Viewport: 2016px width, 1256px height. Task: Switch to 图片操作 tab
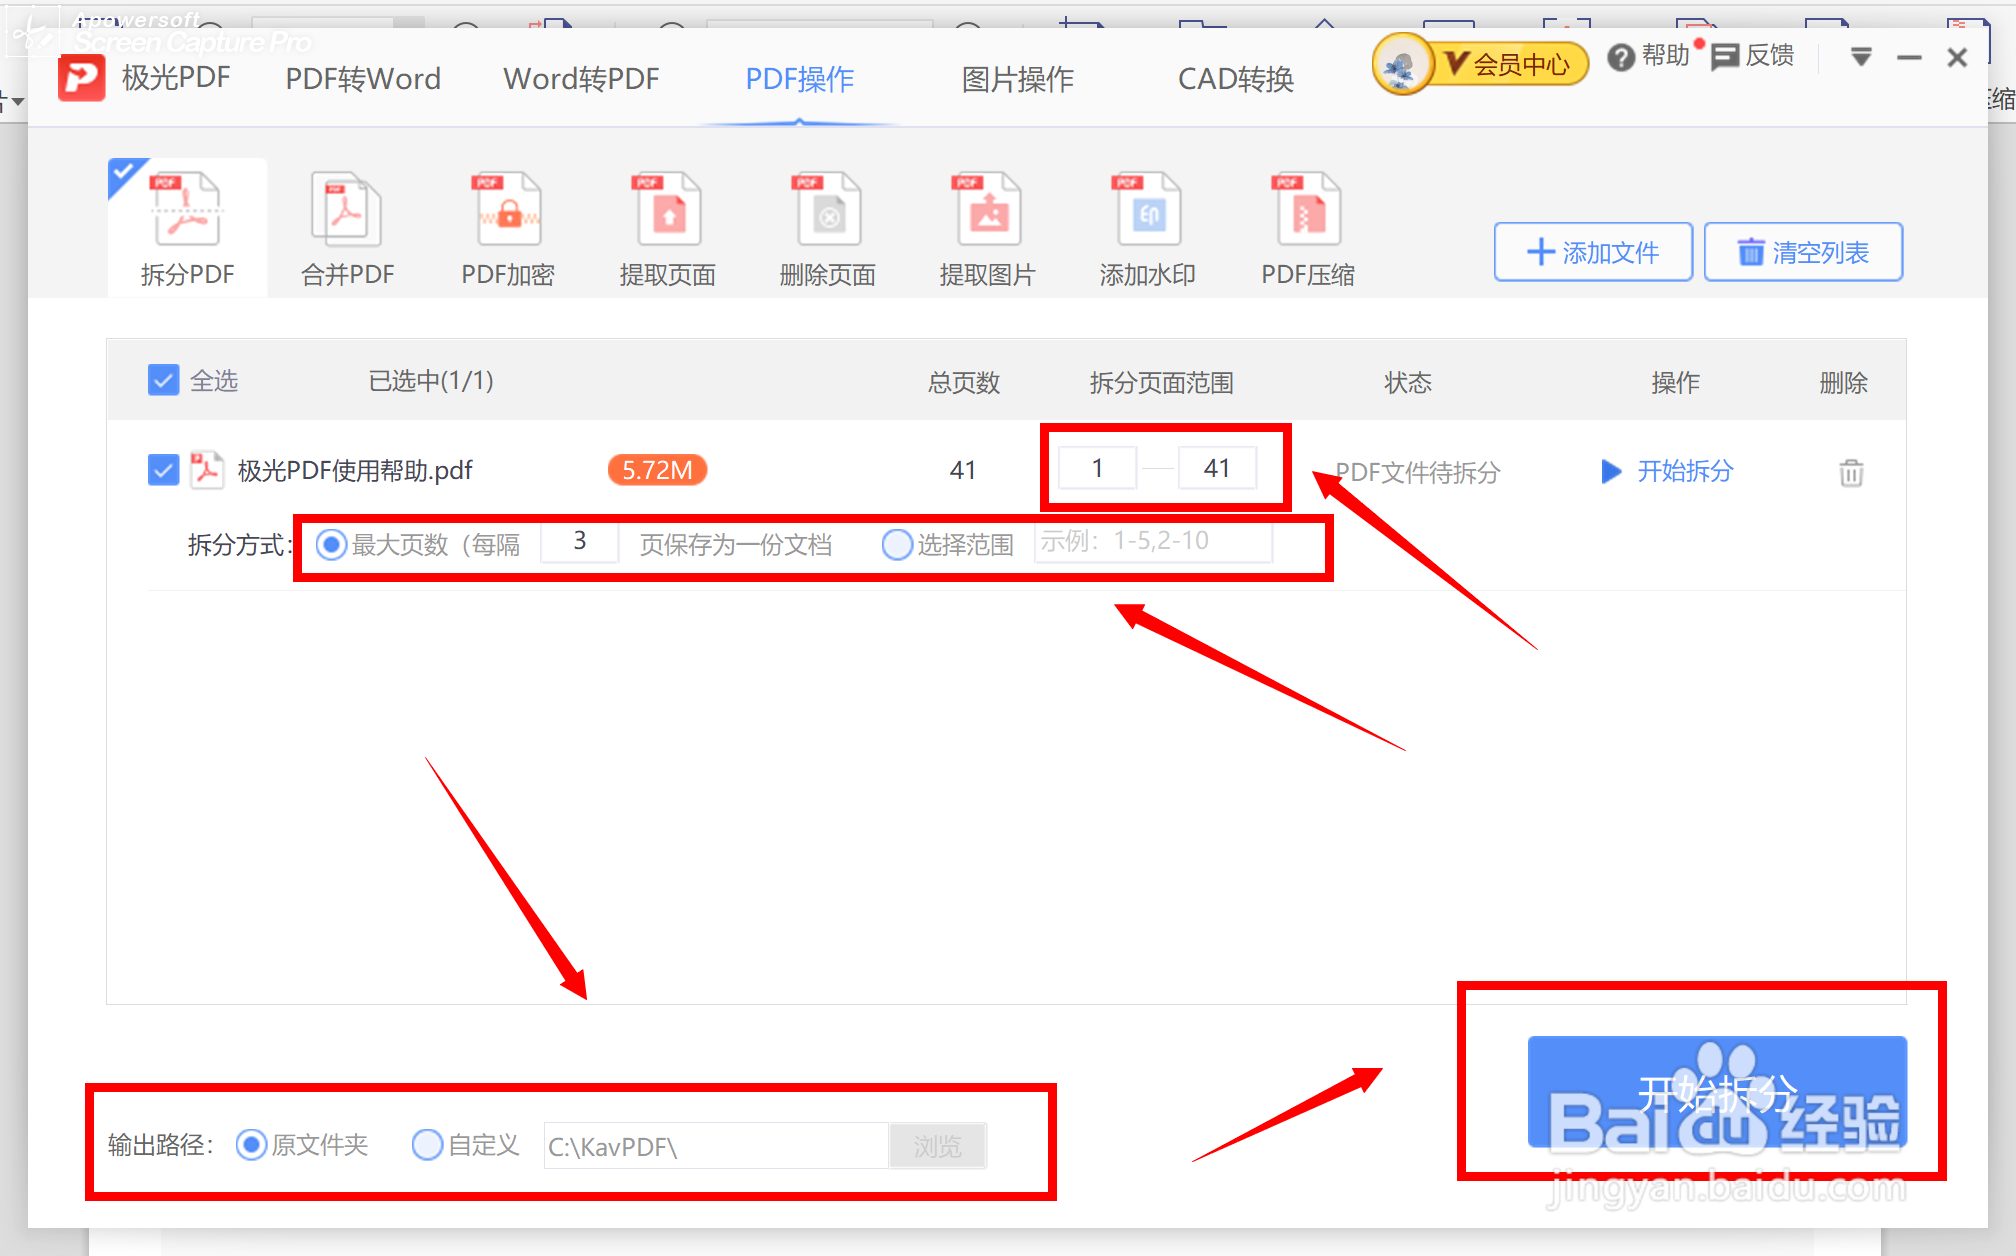(1017, 79)
